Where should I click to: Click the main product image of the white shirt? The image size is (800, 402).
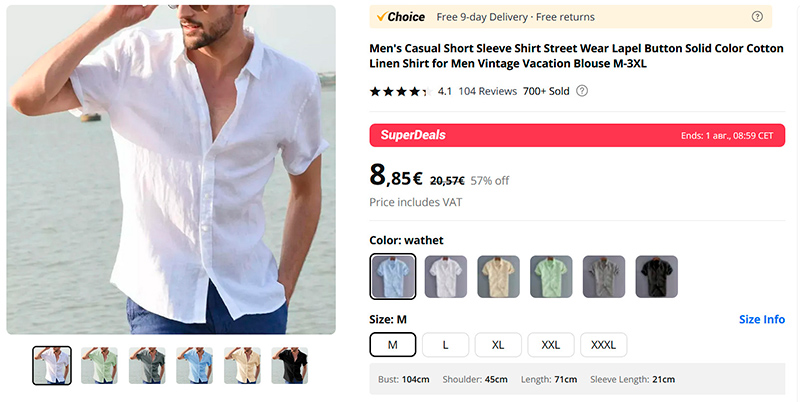(x=171, y=170)
